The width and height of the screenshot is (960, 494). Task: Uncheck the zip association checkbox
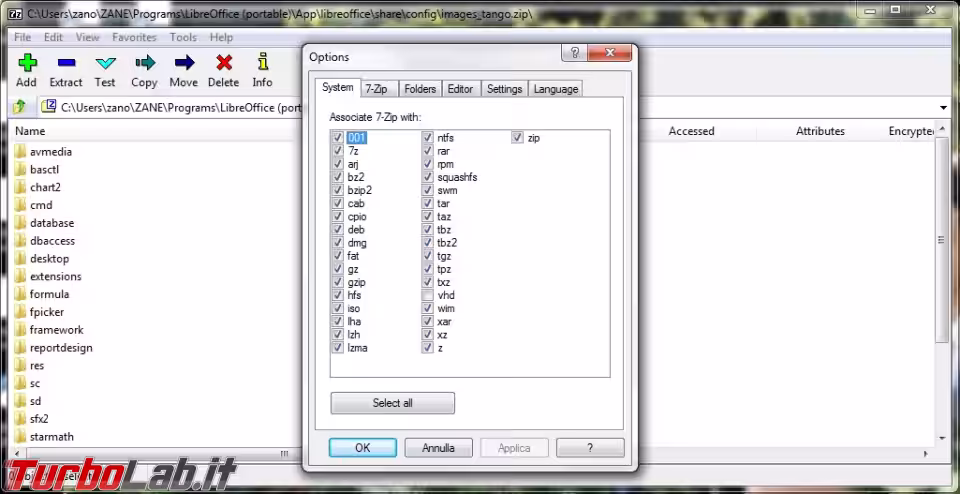tap(518, 138)
